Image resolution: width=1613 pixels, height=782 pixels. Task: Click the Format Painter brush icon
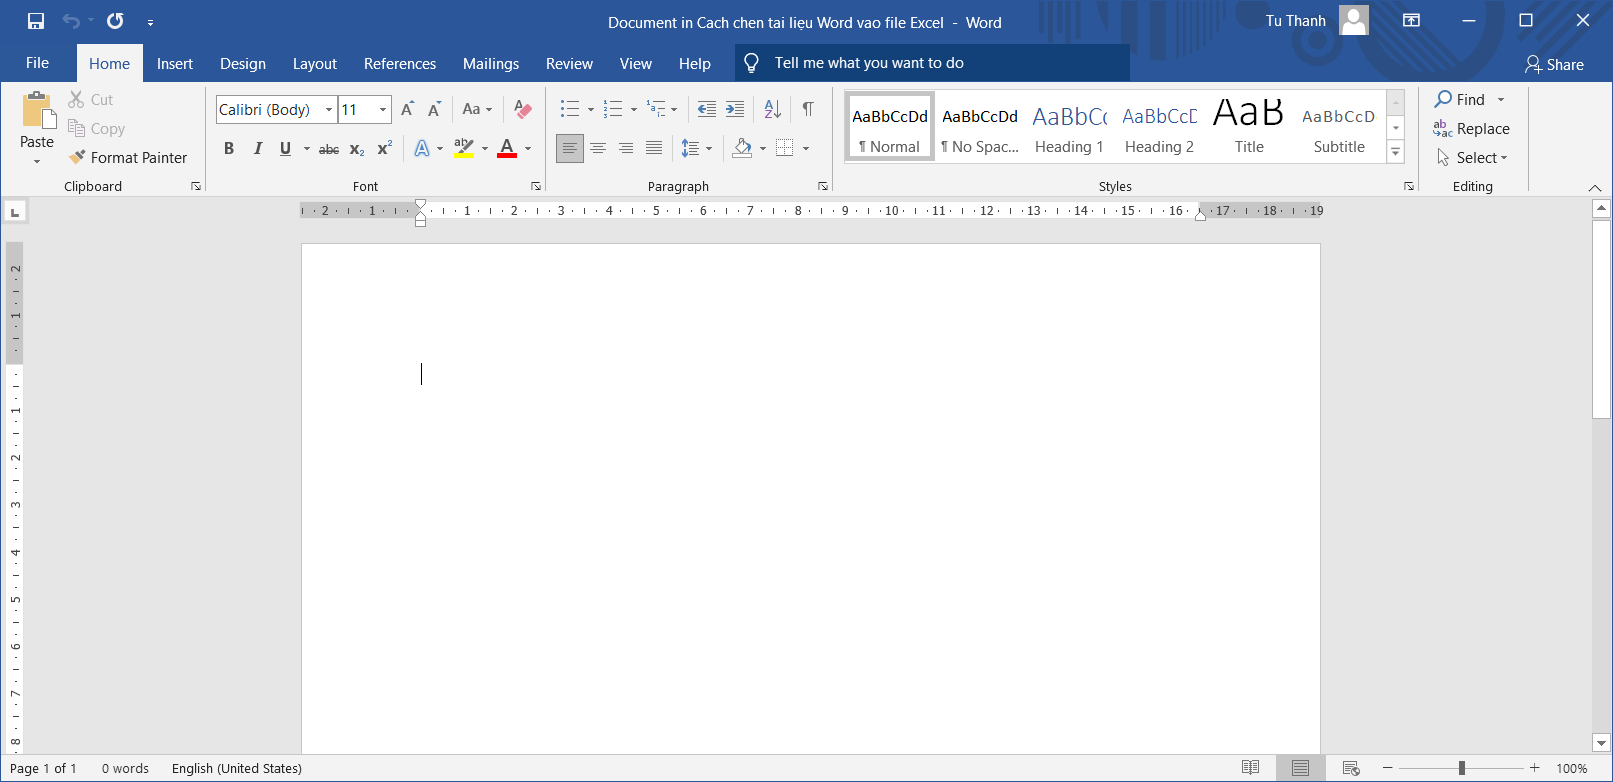pos(78,157)
